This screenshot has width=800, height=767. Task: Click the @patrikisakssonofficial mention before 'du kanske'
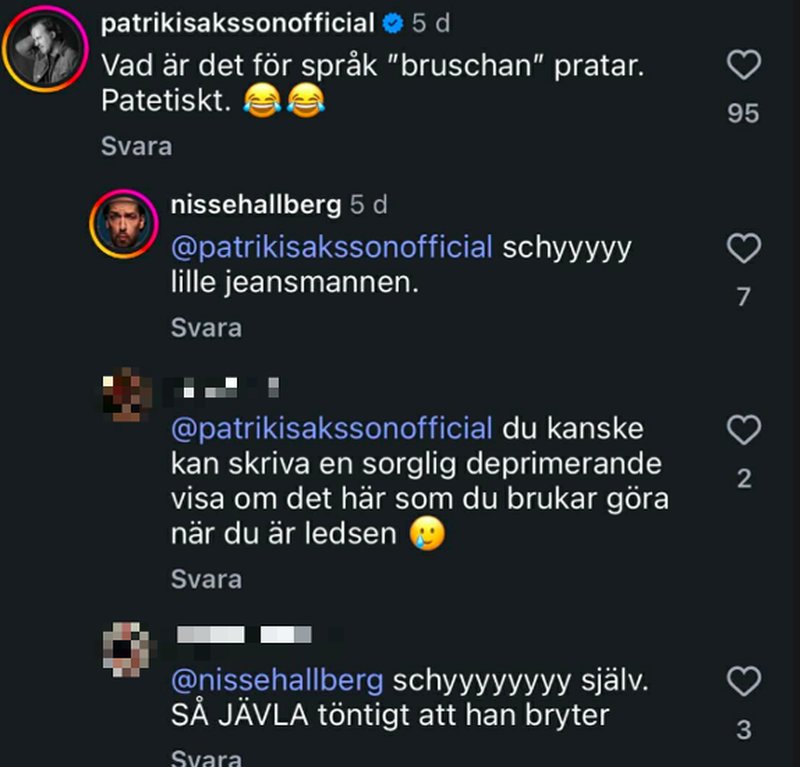click(332, 429)
